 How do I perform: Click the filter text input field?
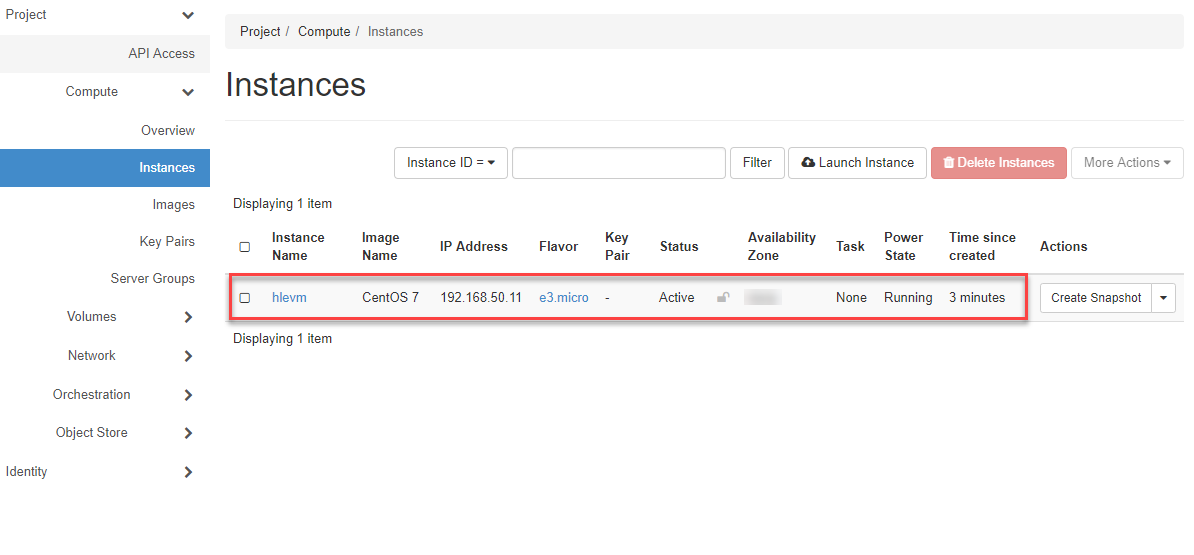tap(618, 163)
